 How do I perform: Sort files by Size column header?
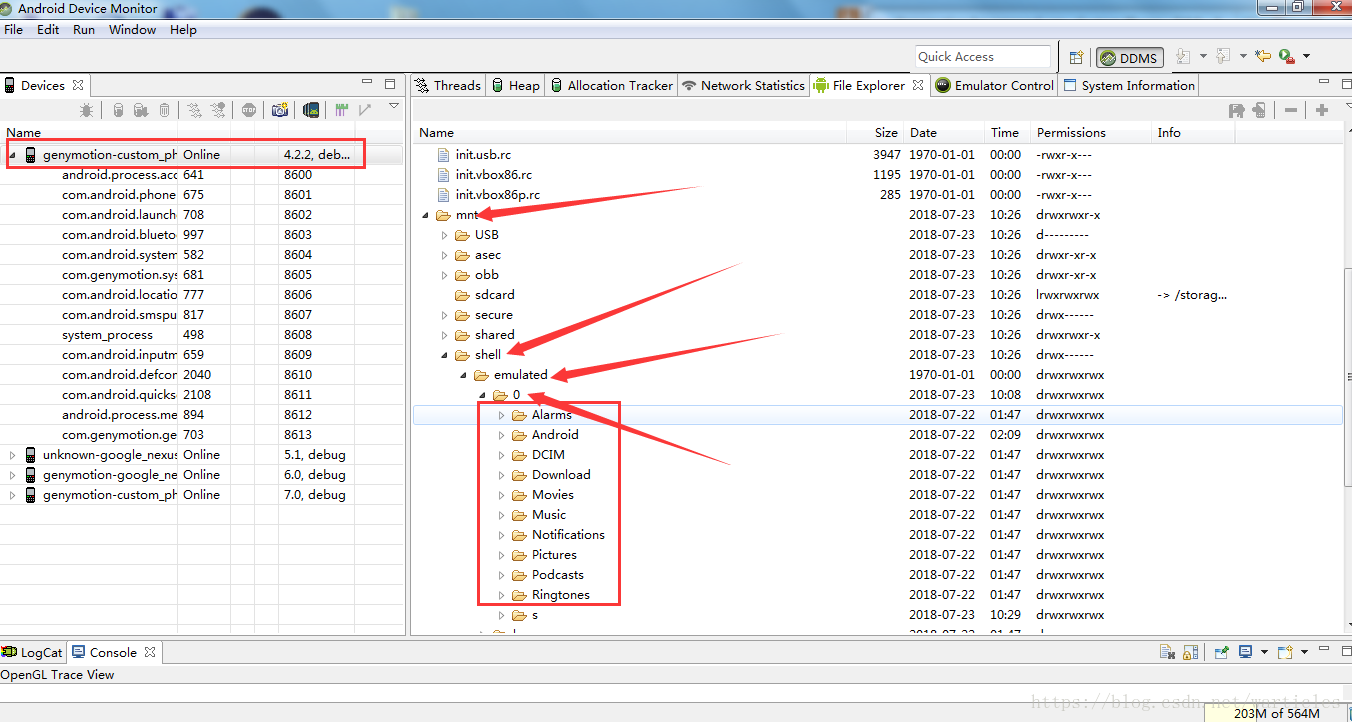click(x=874, y=132)
